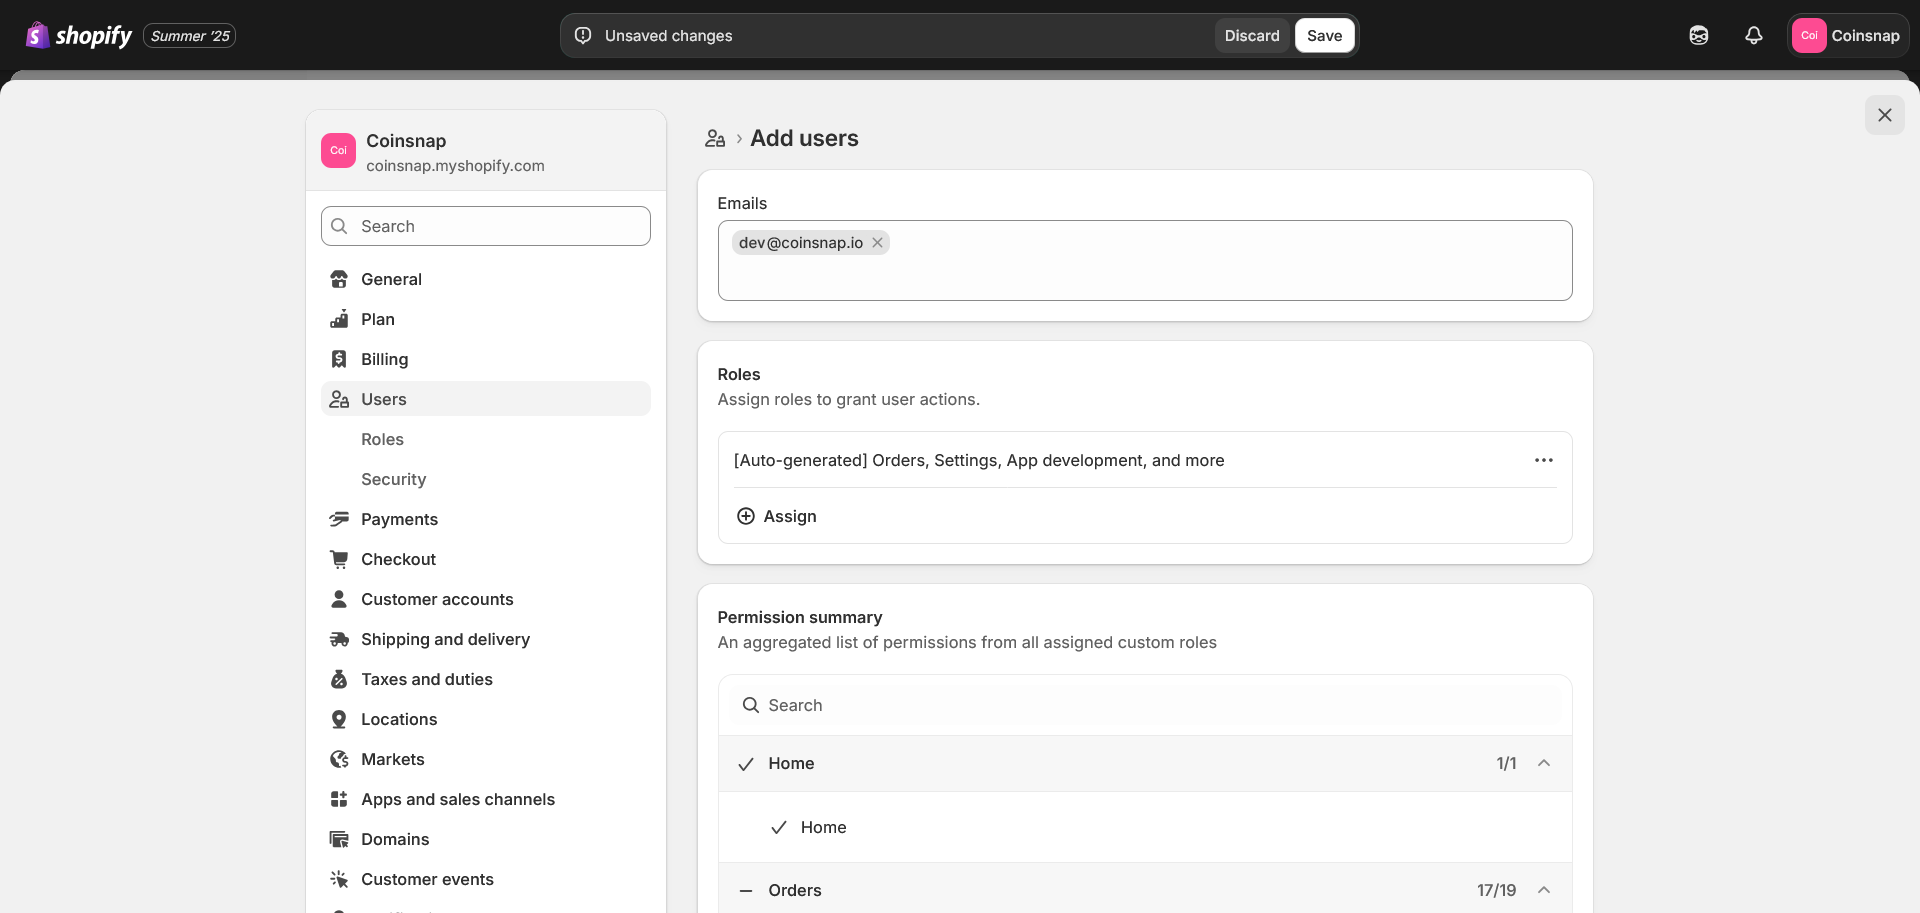Save the unsaved changes

point(1324,36)
